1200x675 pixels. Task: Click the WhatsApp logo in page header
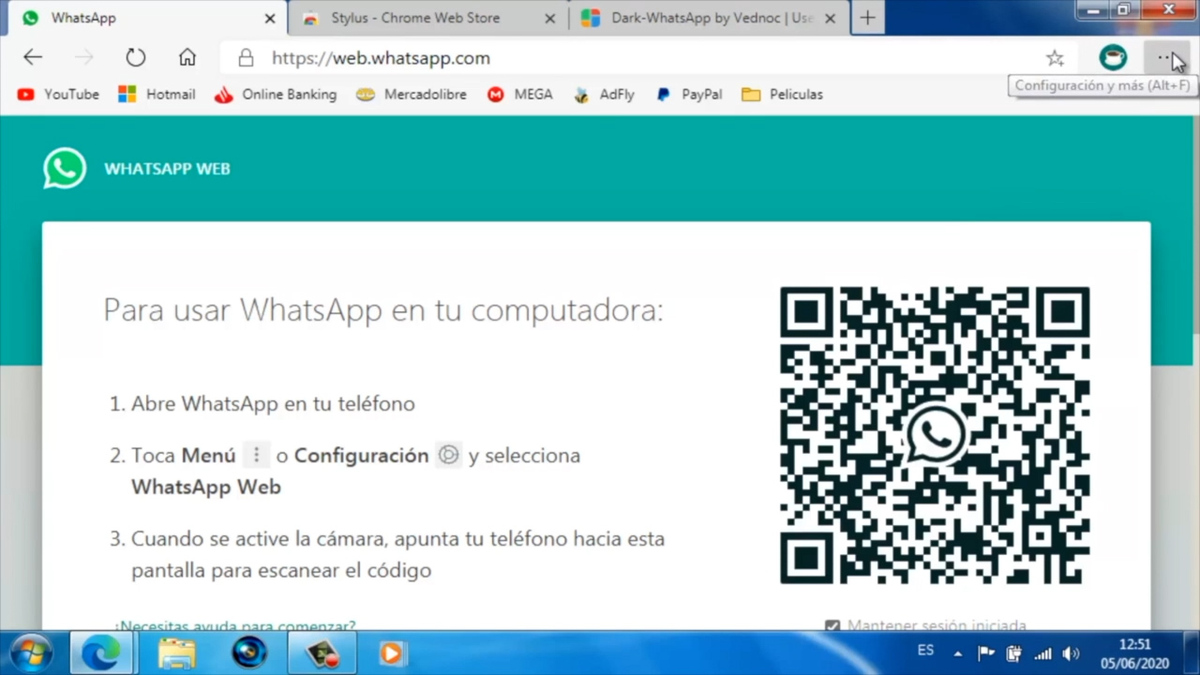click(65, 169)
